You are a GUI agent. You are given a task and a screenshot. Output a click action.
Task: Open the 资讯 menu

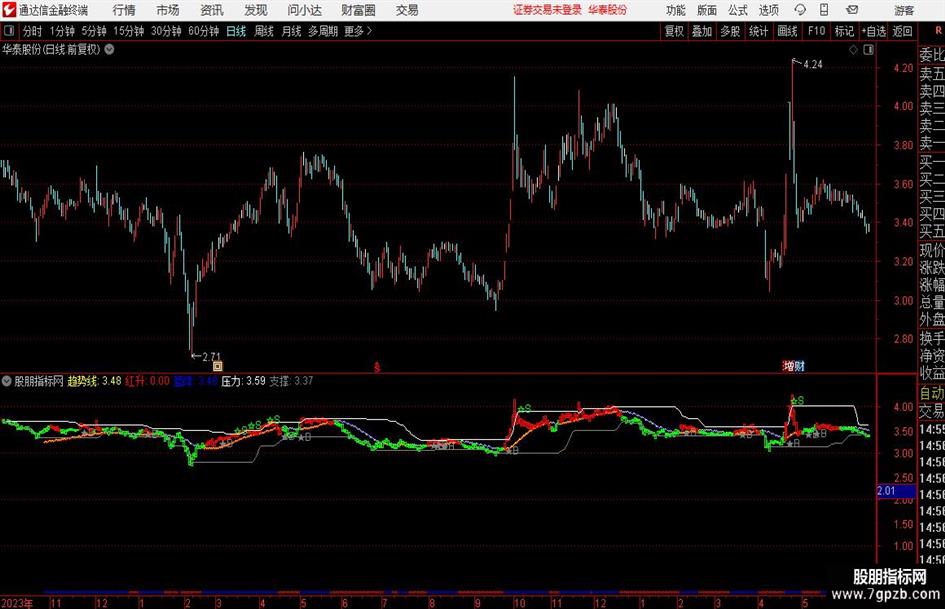[x=212, y=10]
